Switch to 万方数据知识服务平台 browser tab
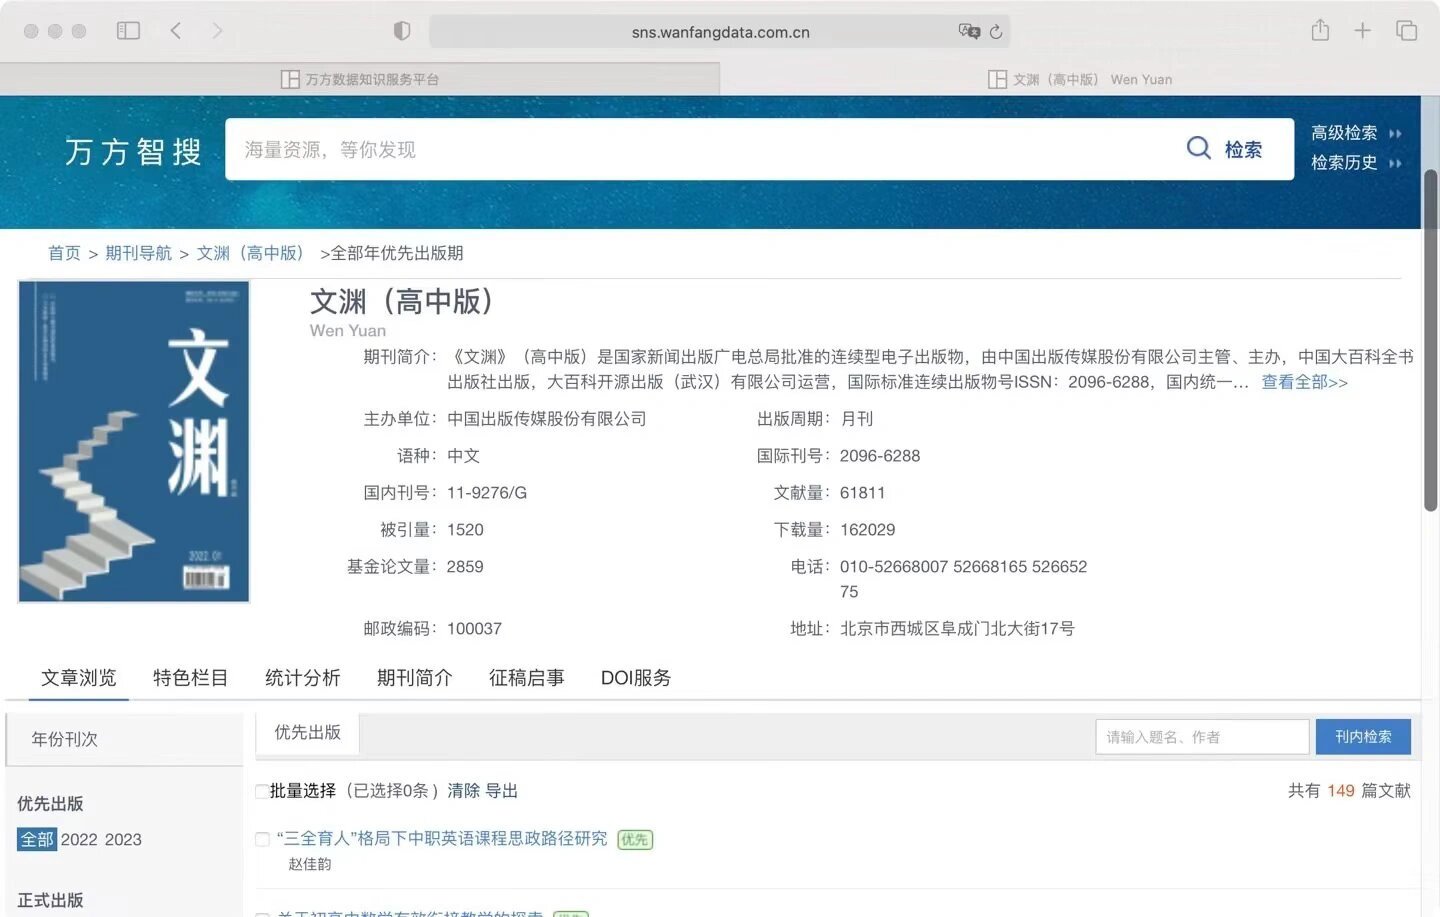Viewport: 1440px width, 917px height. [360, 79]
